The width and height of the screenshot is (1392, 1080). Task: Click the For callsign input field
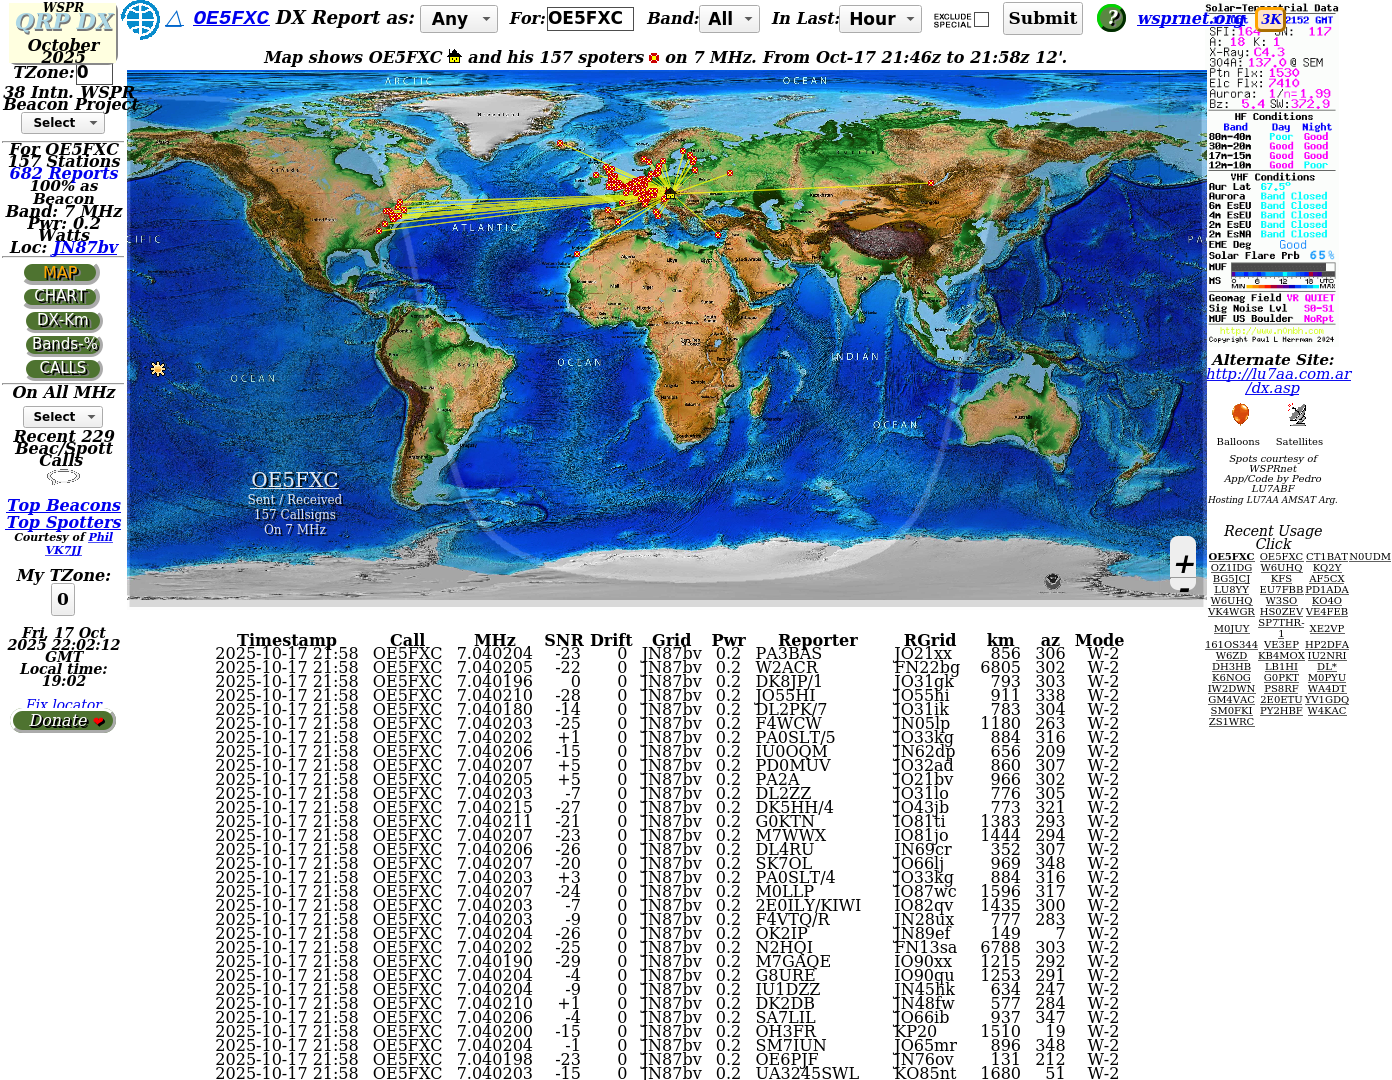(x=590, y=19)
